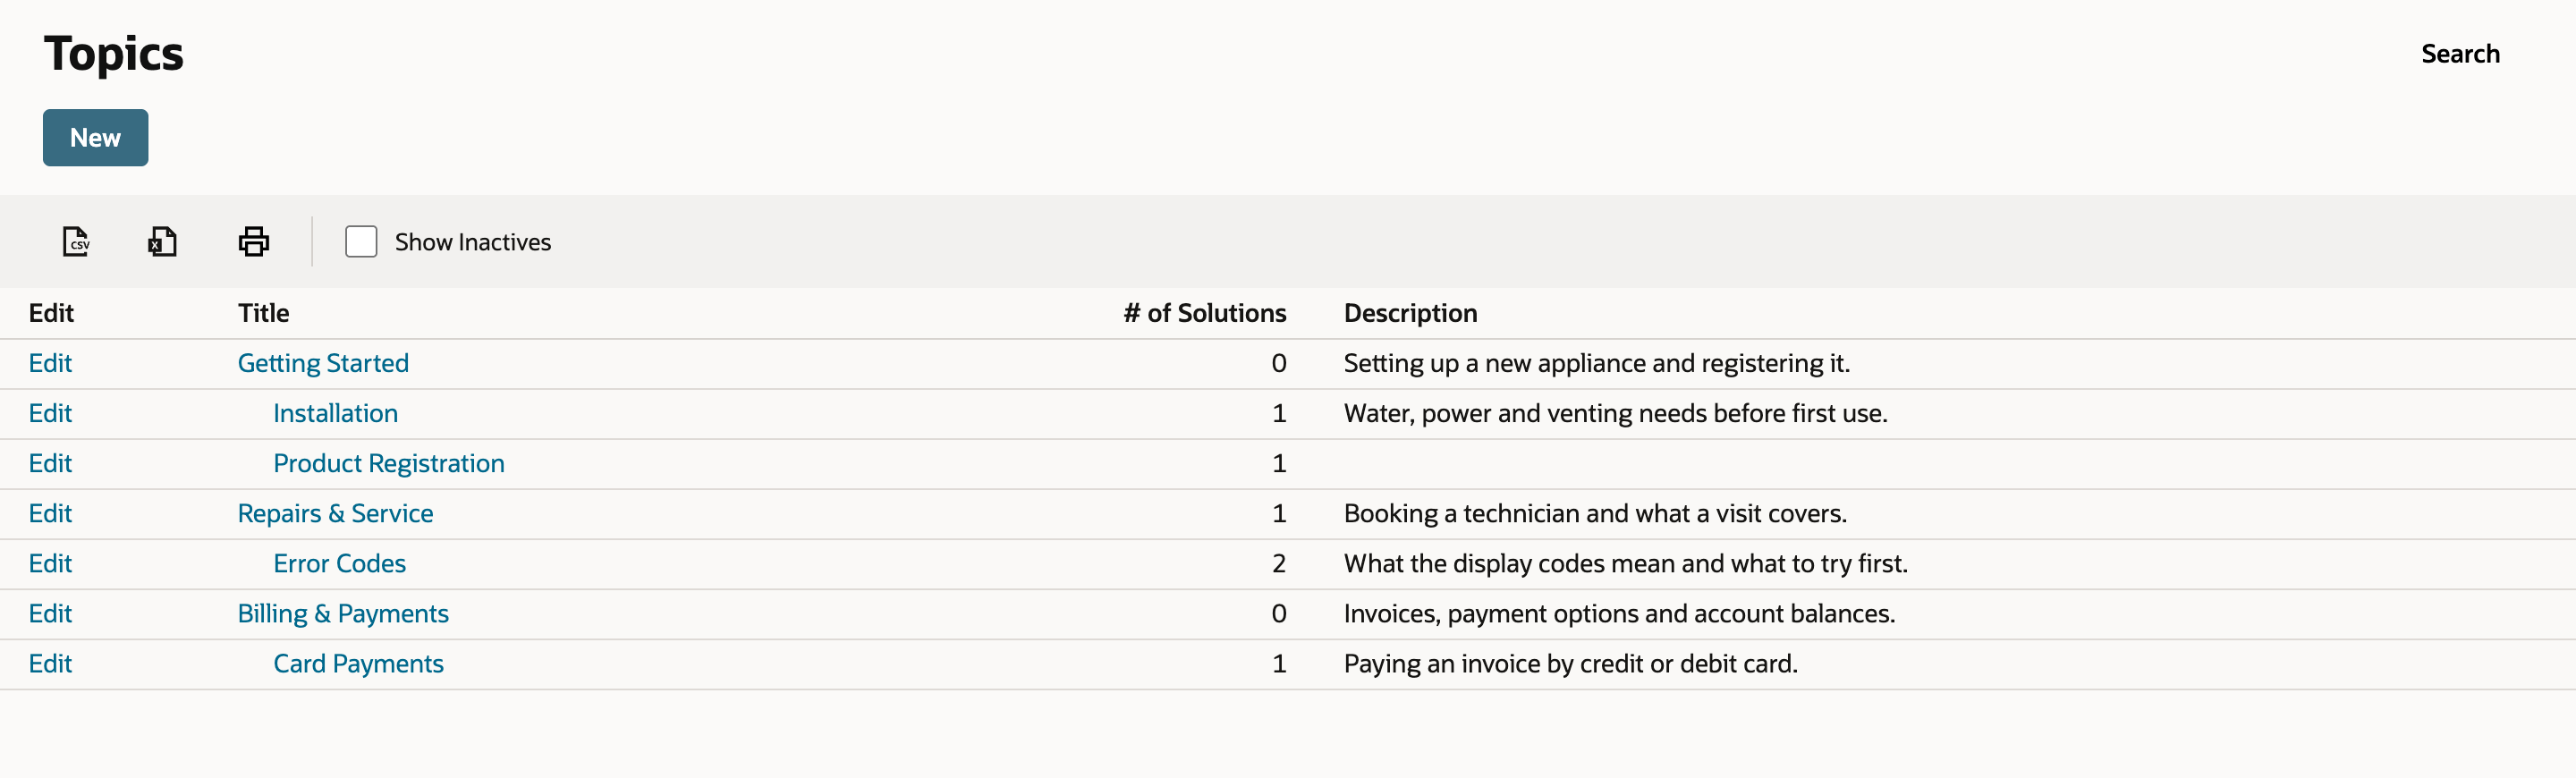Open the Installation subtopic
2576x778 pixels.
(335, 413)
